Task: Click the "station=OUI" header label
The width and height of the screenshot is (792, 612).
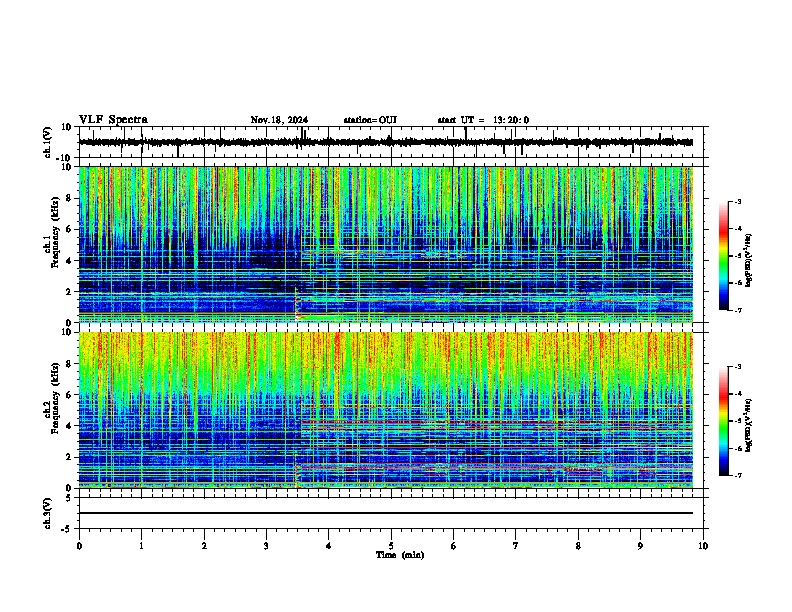Action: click(x=370, y=120)
